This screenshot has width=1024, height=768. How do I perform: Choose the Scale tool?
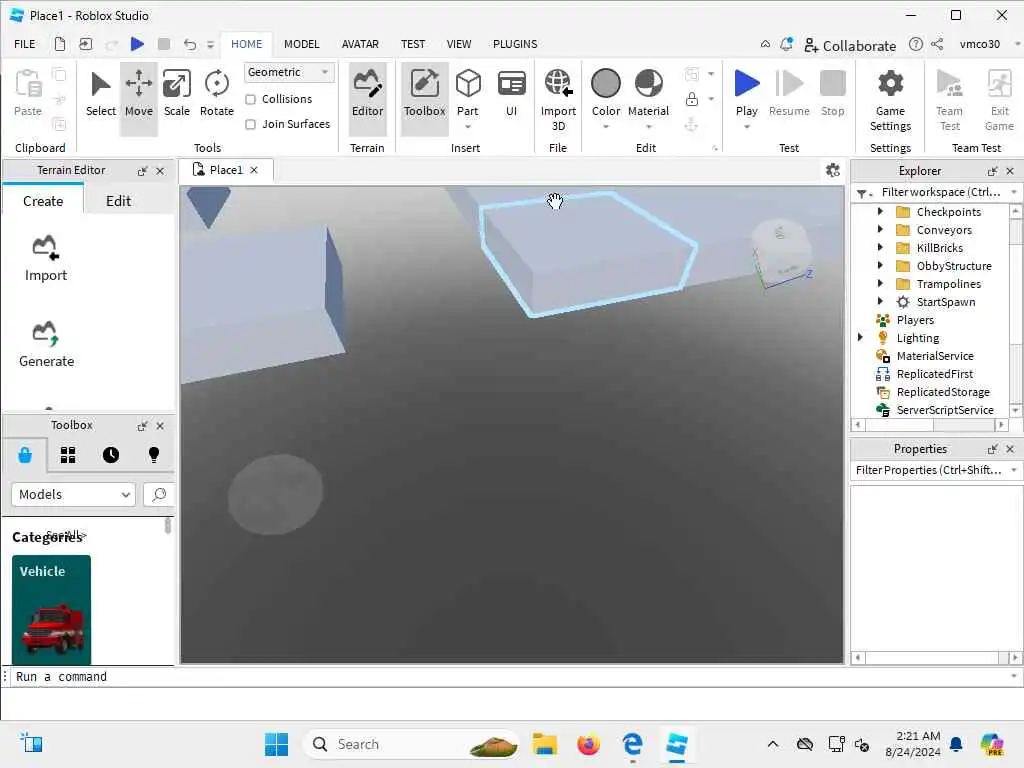(x=177, y=93)
